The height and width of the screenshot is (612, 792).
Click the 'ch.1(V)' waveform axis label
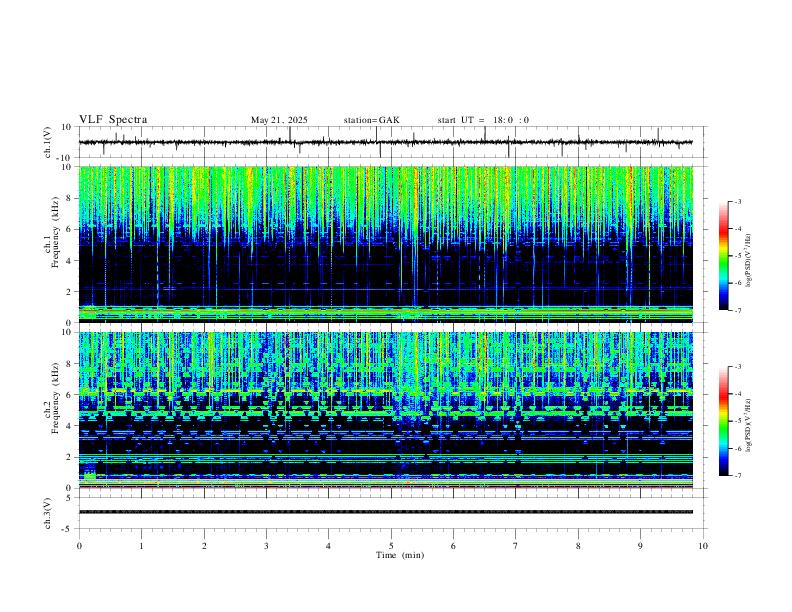tap(48, 142)
